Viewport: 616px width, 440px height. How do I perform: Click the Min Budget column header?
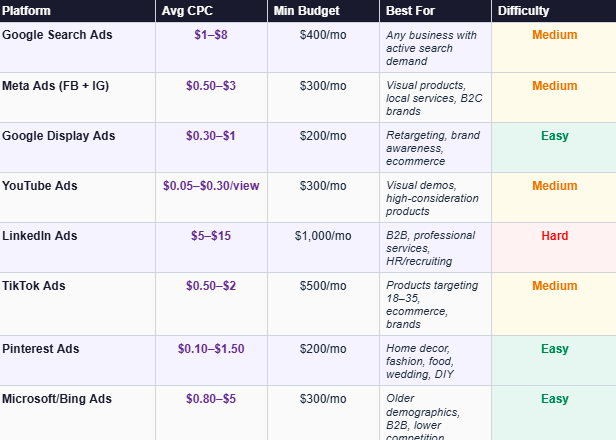click(x=307, y=11)
